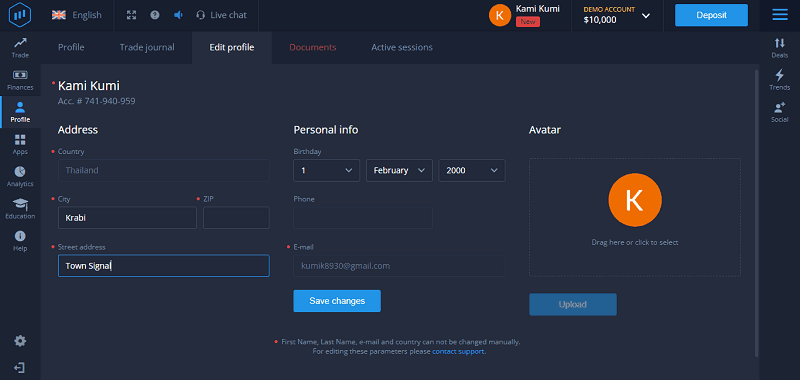Open settings gear icon
Viewport: 800px width, 380px height.
(20, 341)
